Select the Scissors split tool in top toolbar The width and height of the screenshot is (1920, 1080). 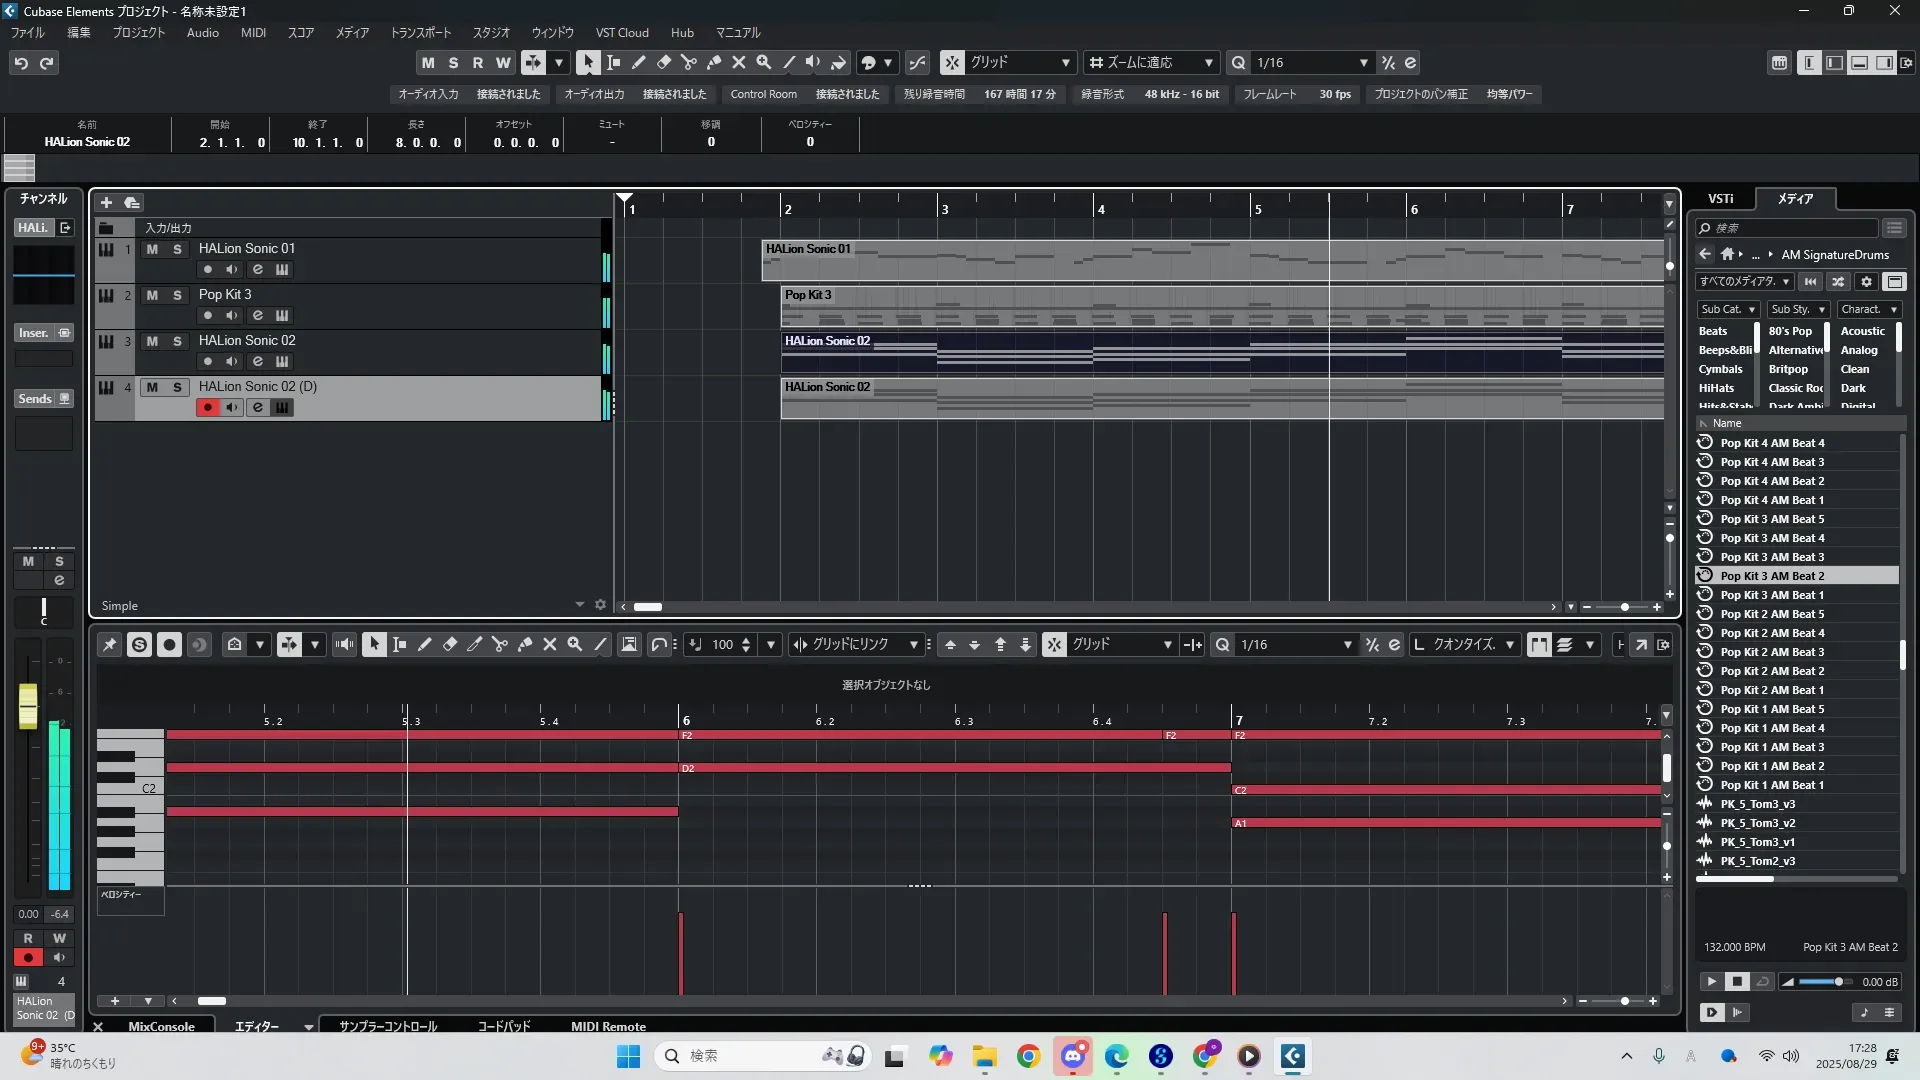[688, 62]
